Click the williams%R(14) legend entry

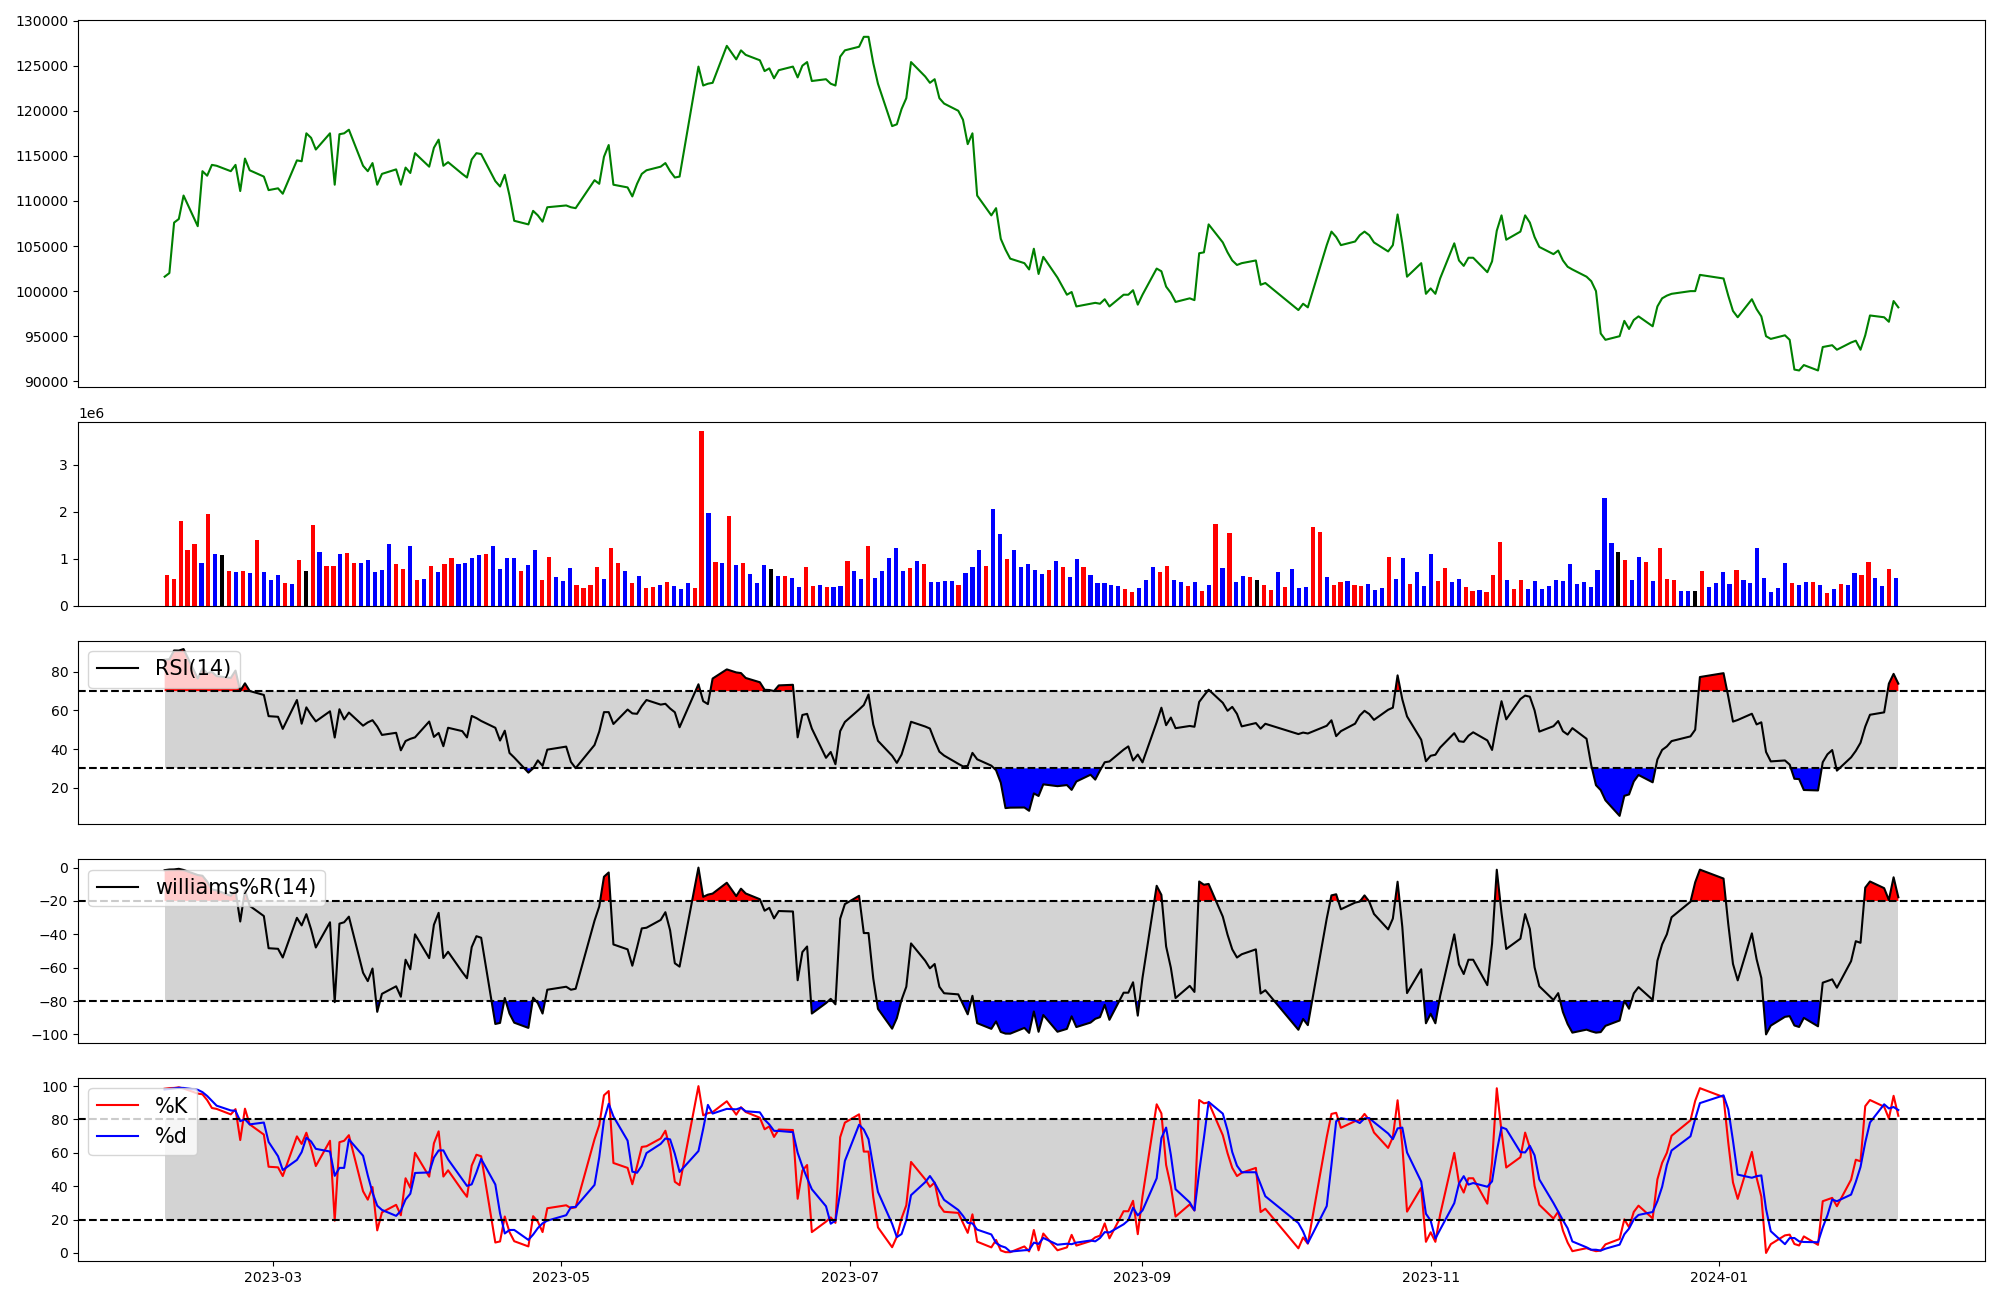coord(235,887)
